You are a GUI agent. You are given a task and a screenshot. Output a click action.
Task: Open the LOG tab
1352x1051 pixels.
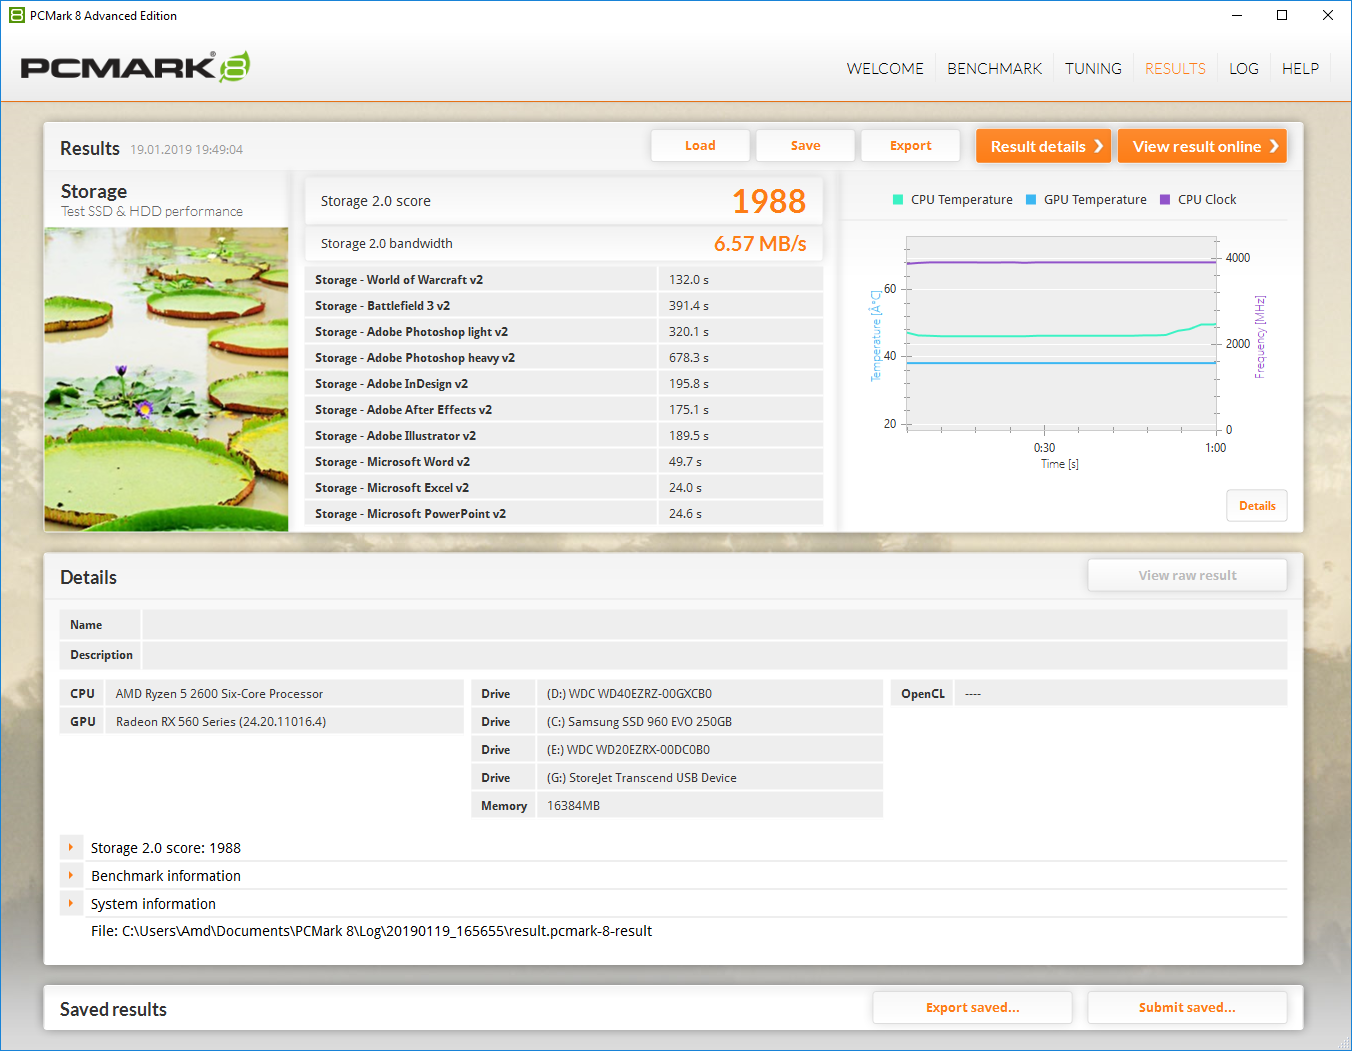click(x=1244, y=68)
